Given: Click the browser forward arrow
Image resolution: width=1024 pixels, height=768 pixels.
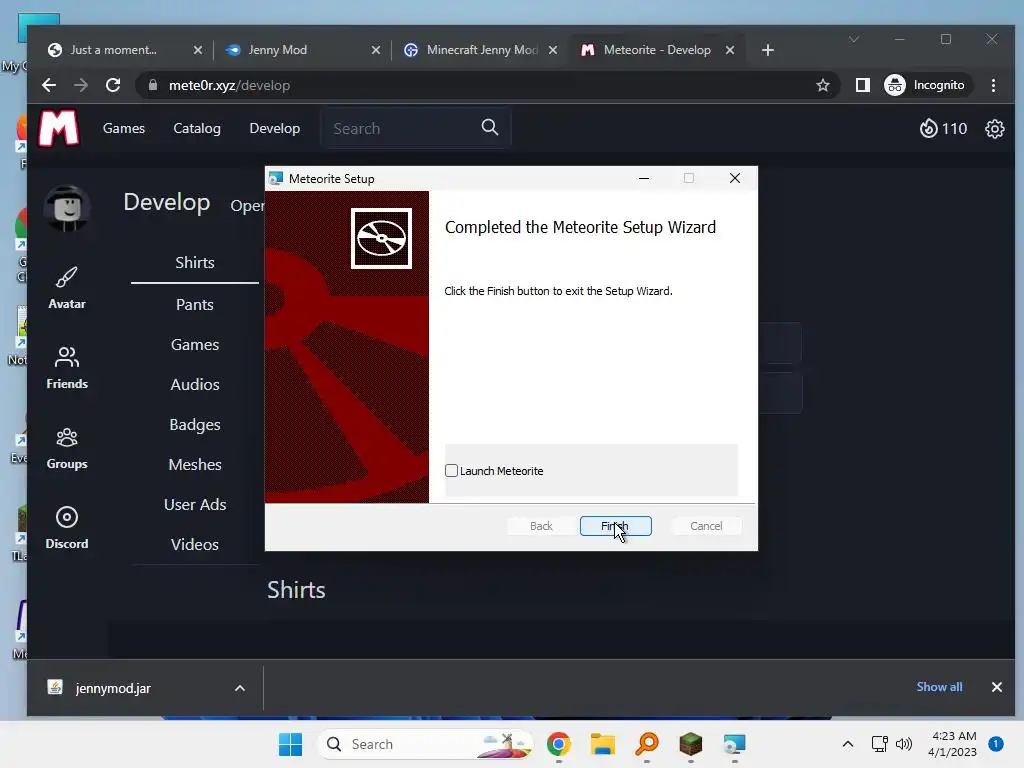Looking at the screenshot, I should point(81,85).
